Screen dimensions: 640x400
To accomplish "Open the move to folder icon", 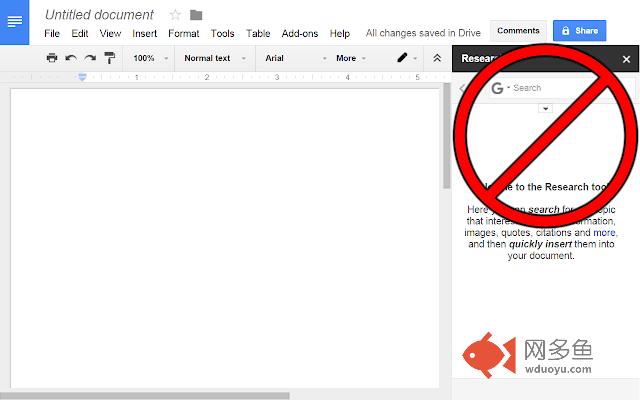I will (x=196, y=15).
